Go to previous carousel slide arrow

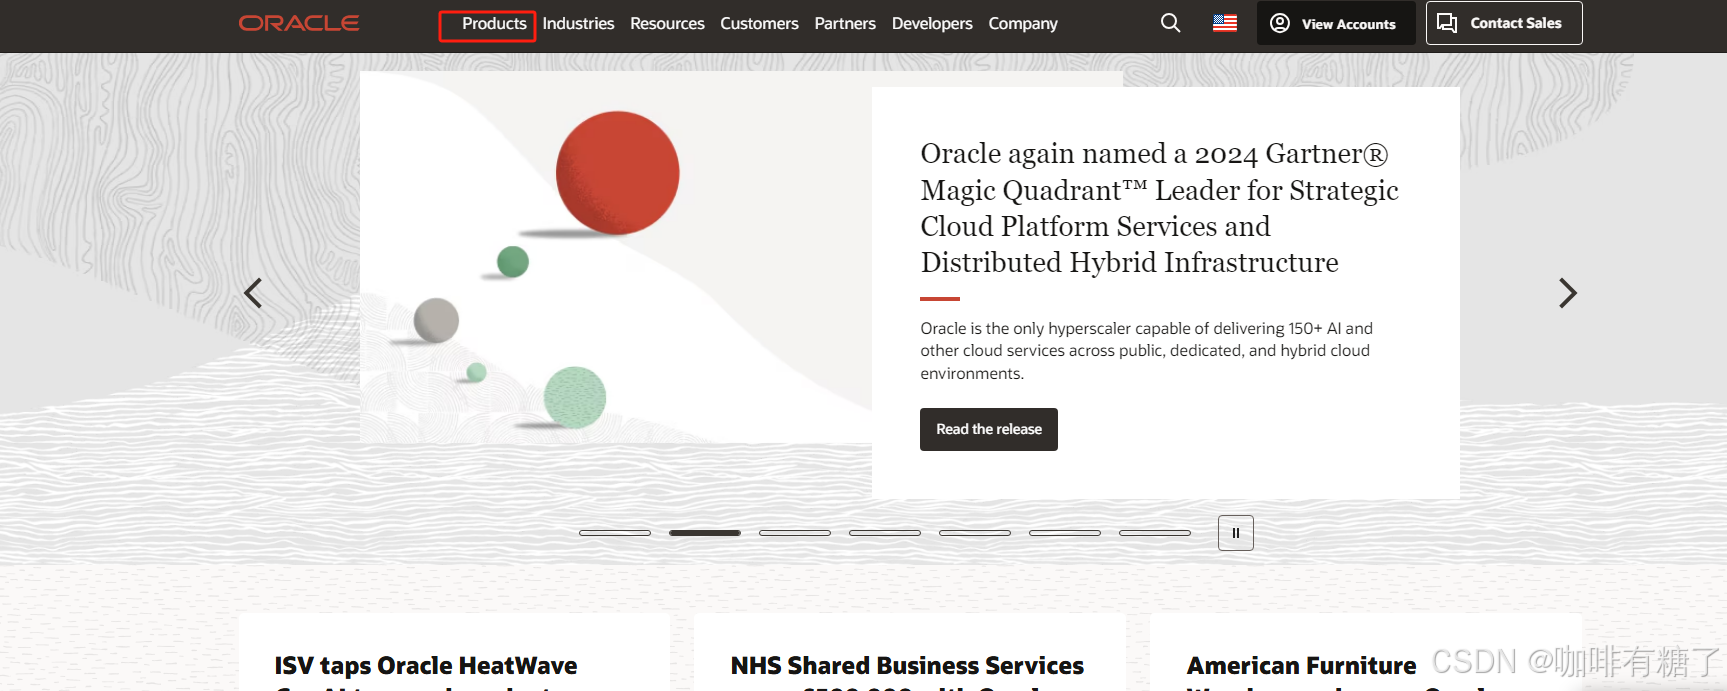[x=253, y=293]
